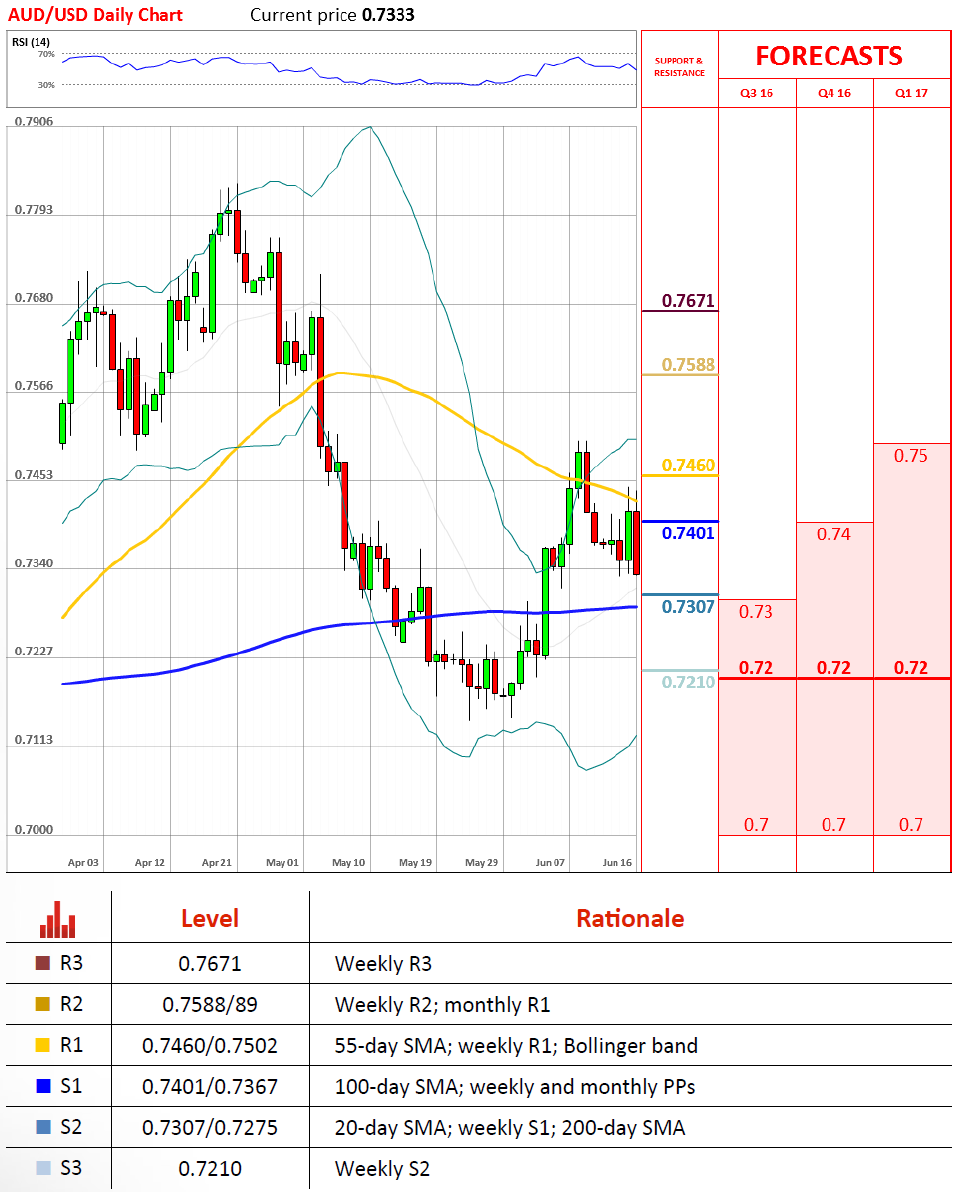
Task: Click the May 29 date axis label
Action: [x=482, y=862]
